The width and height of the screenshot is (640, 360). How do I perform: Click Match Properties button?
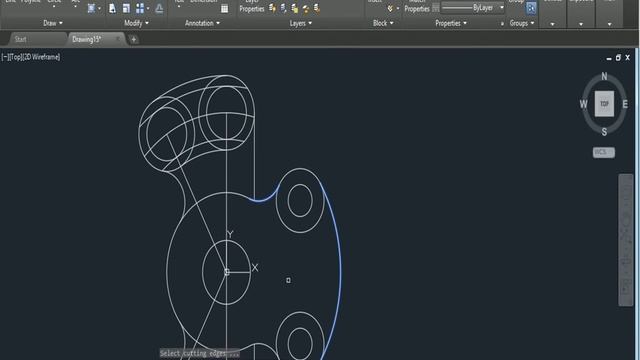point(417,6)
